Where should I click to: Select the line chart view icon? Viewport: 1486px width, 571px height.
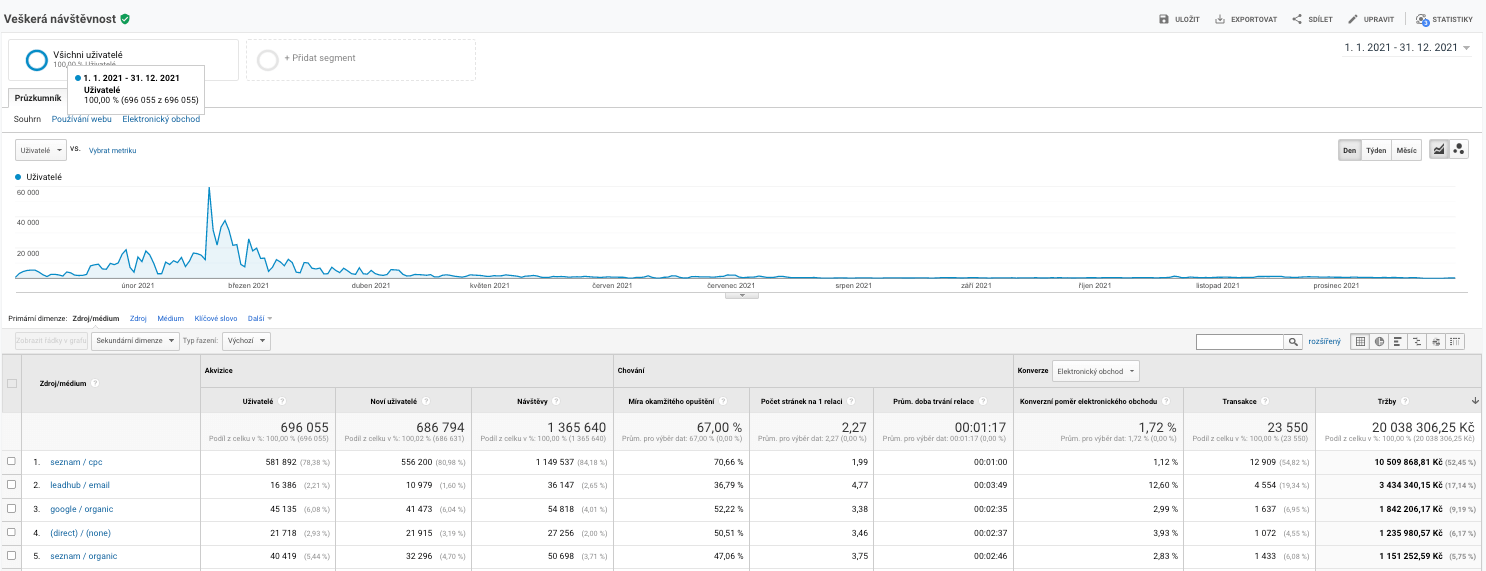1439,150
